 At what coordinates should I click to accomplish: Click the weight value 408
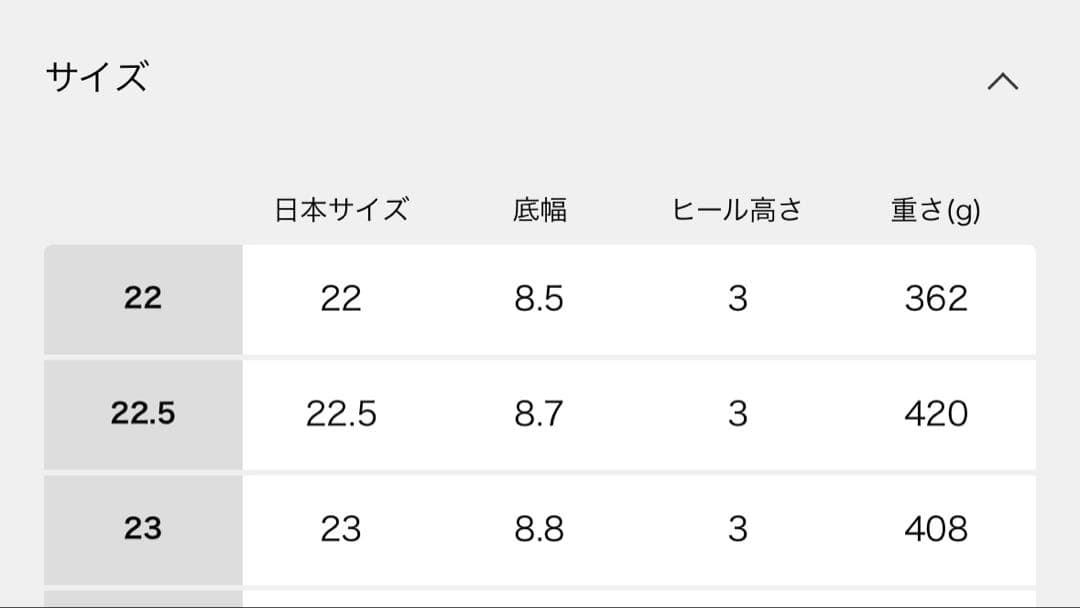tap(934, 527)
